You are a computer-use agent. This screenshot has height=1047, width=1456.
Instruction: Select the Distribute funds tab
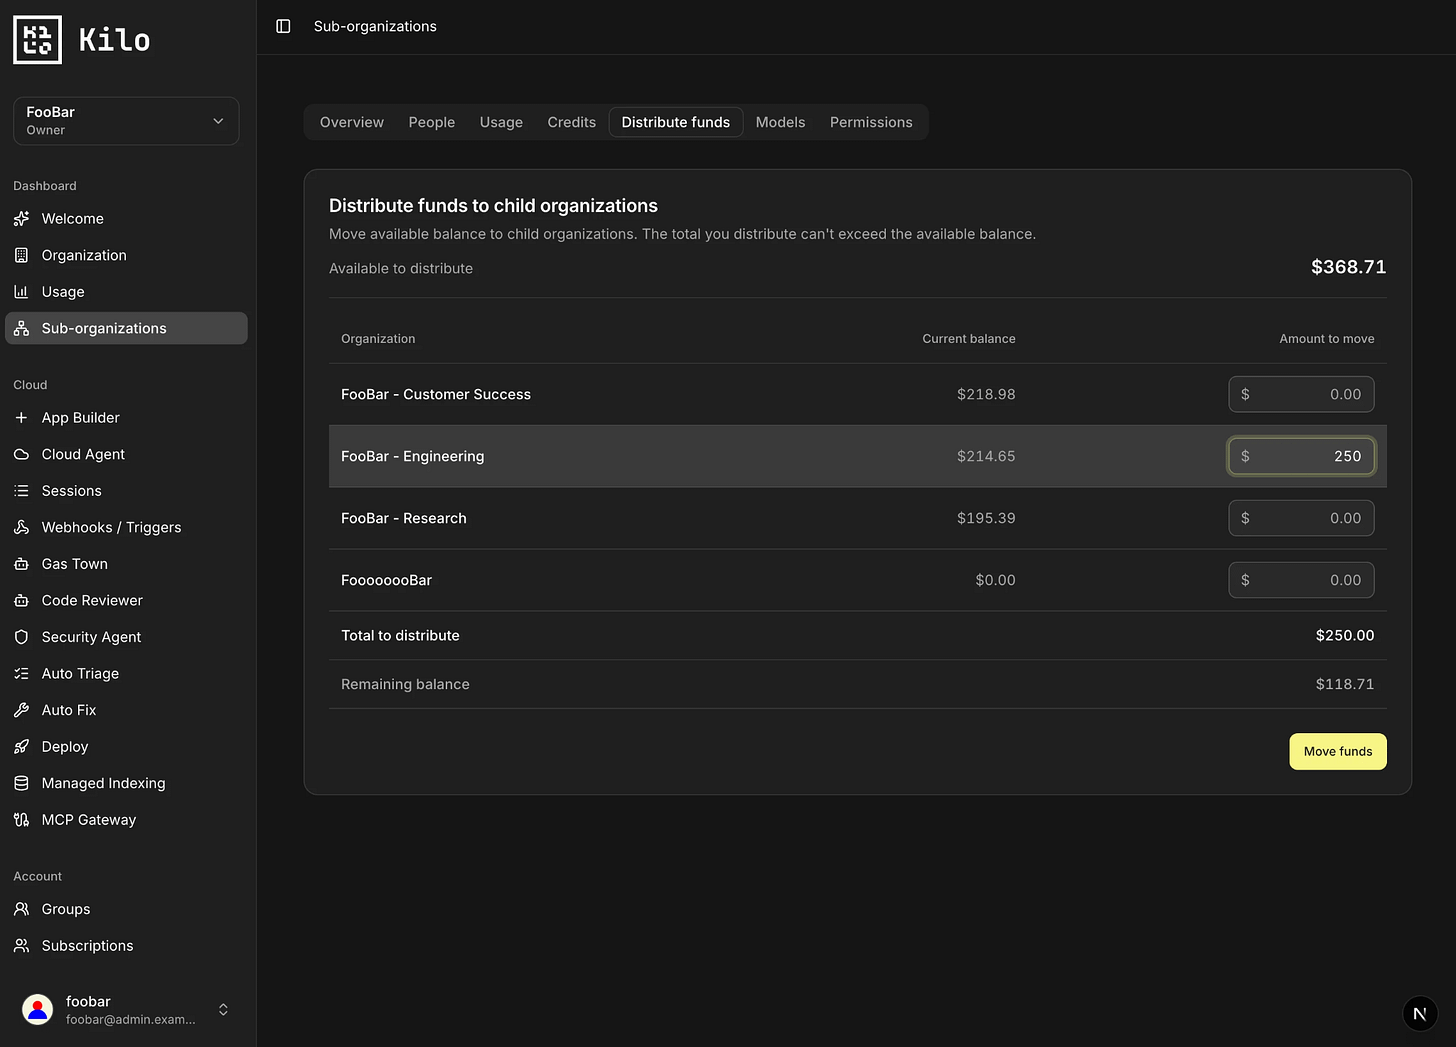[676, 122]
